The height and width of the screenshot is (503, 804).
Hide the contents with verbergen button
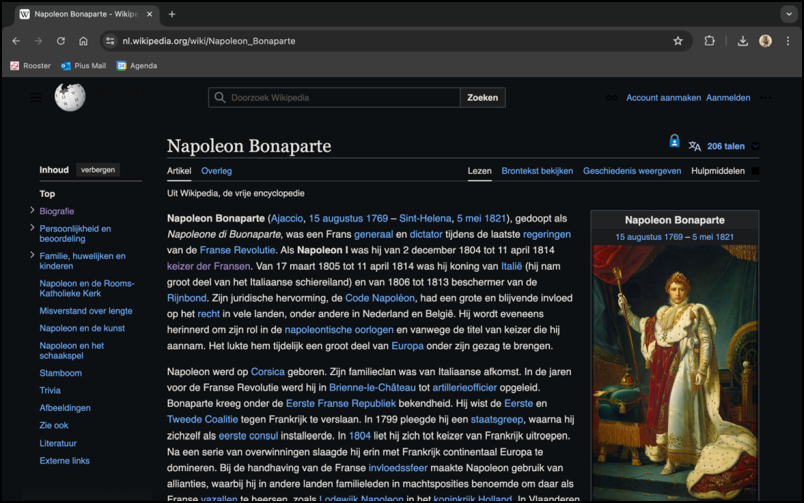[x=98, y=170]
